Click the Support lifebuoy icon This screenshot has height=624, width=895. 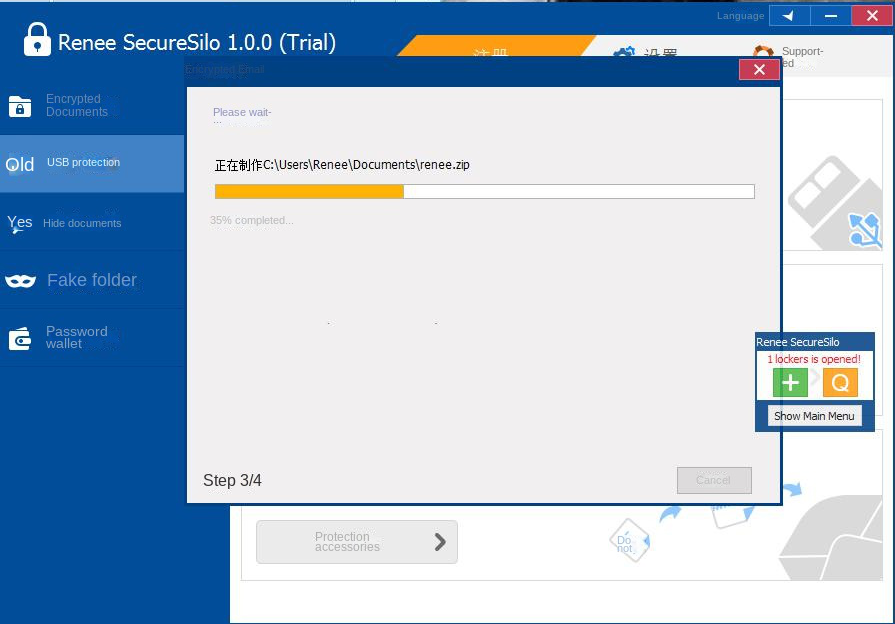tap(764, 54)
